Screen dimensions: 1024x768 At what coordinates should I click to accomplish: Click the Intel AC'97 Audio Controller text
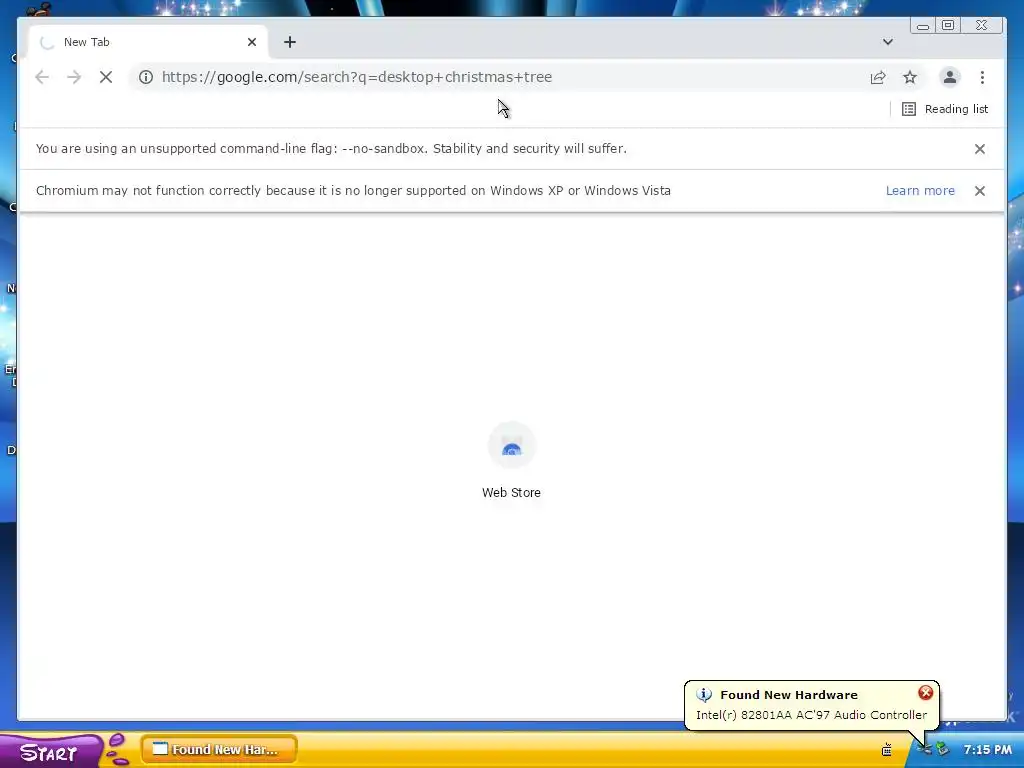pos(811,715)
